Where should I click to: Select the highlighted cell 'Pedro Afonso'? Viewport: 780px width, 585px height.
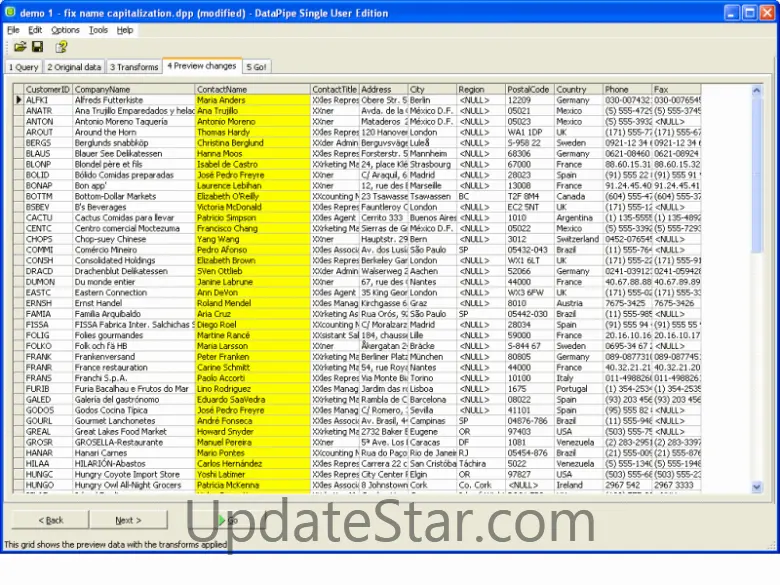252,250
